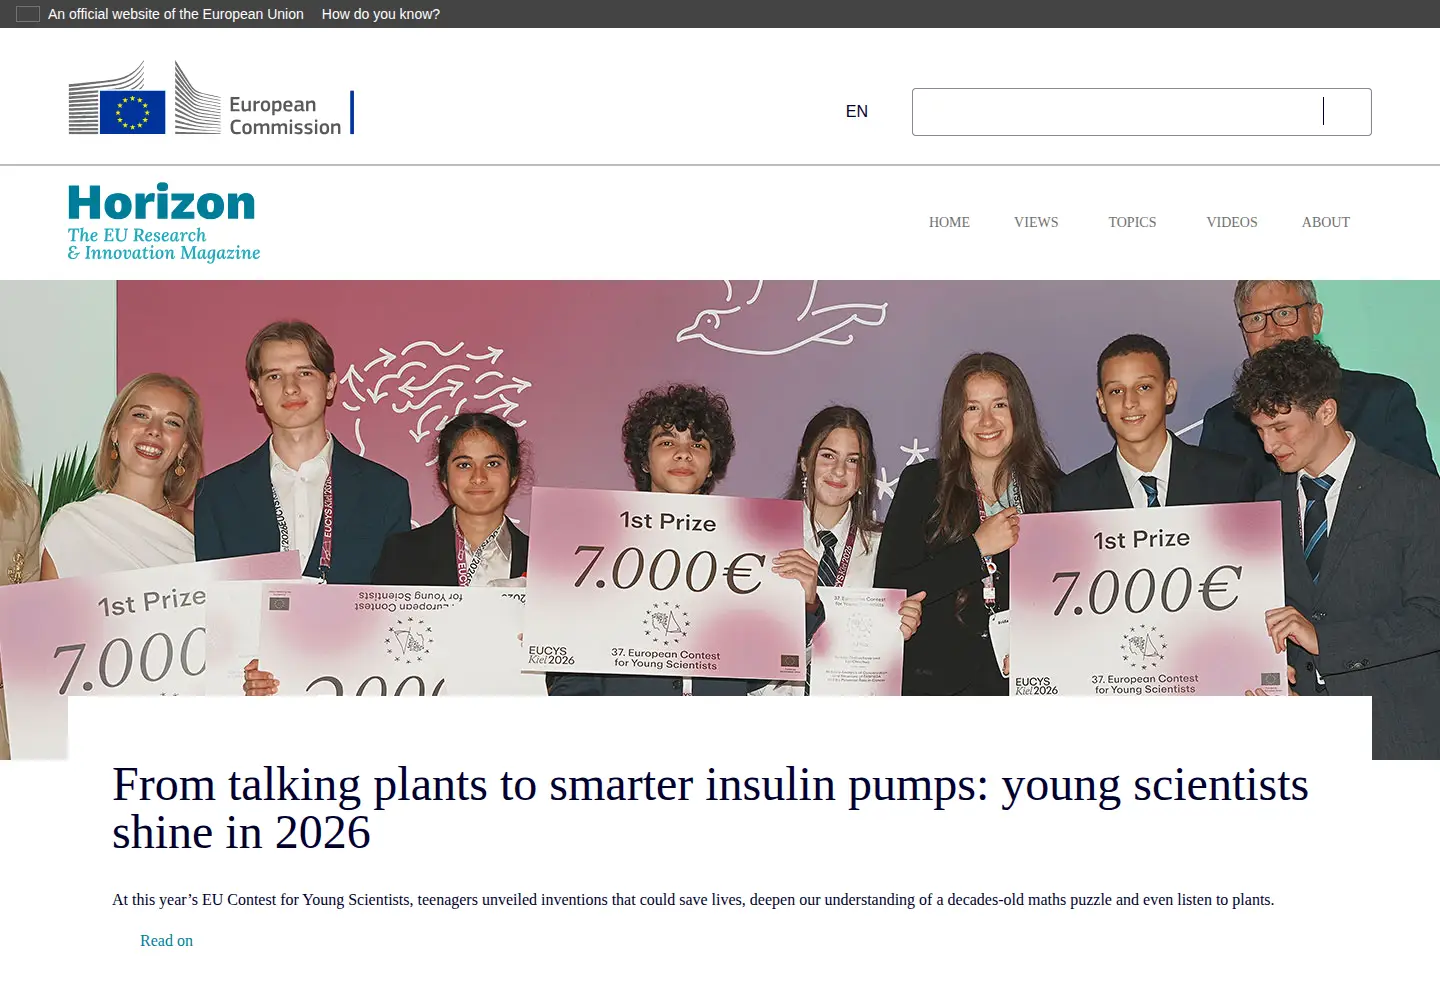Open the ABOUT navigation item
This screenshot has height=1000, width=1440.
pyautogui.click(x=1326, y=222)
